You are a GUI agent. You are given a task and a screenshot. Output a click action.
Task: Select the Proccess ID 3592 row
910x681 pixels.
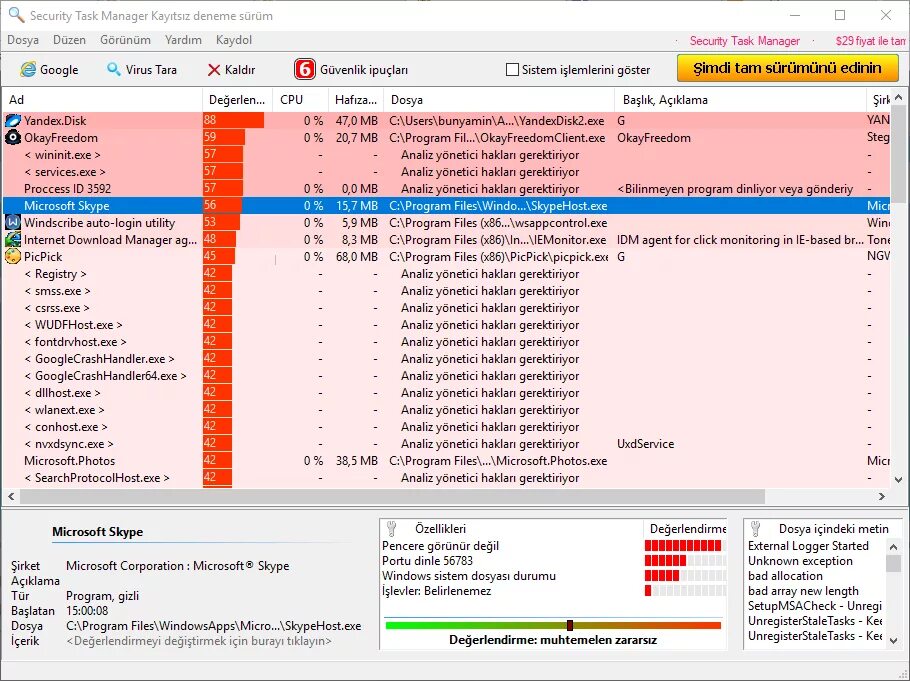tap(446, 189)
